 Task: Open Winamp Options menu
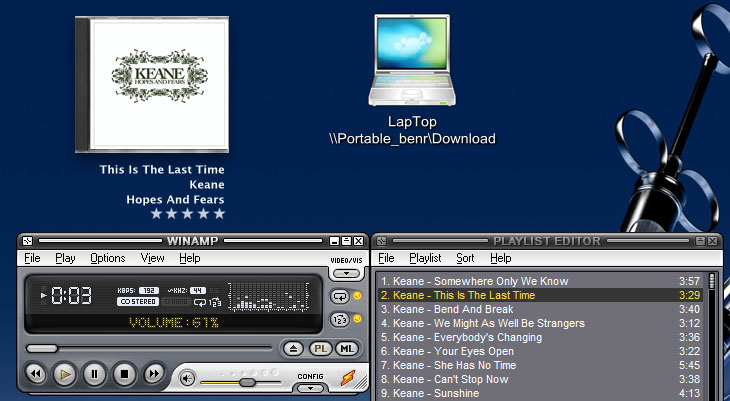108,258
